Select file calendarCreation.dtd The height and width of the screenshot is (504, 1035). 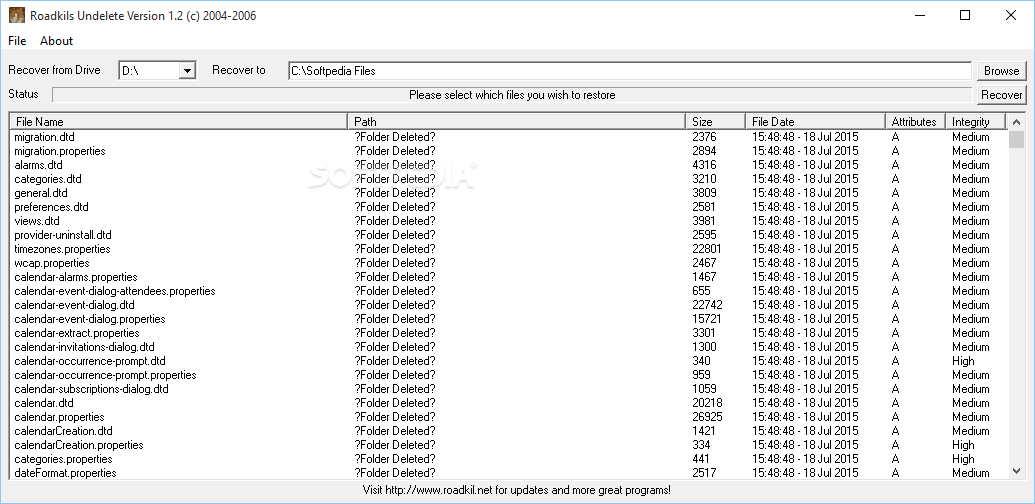63,431
